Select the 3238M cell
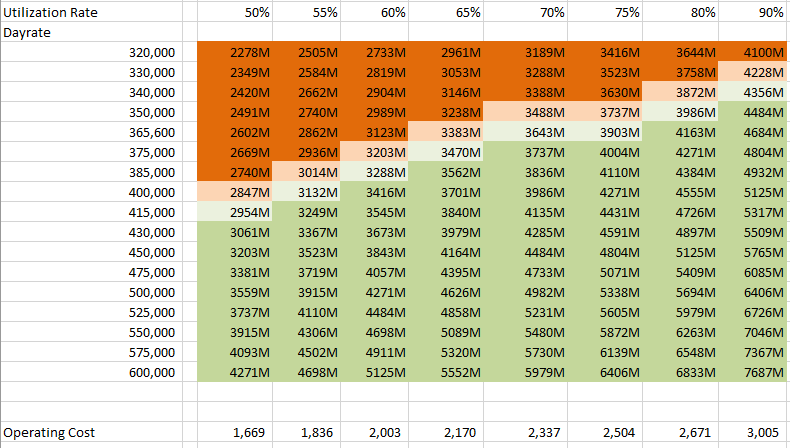The image size is (790, 448). click(x=446, y=112)
